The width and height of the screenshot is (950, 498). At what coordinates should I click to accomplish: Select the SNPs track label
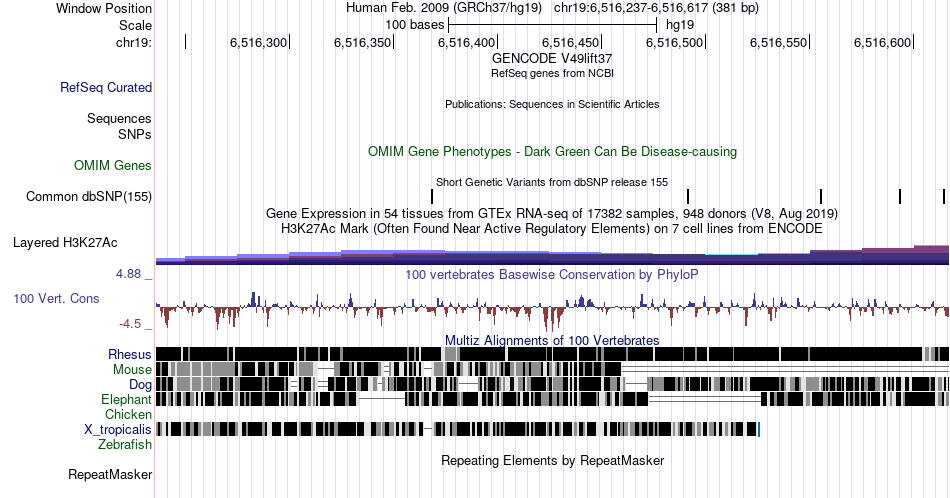pos(135,134)
